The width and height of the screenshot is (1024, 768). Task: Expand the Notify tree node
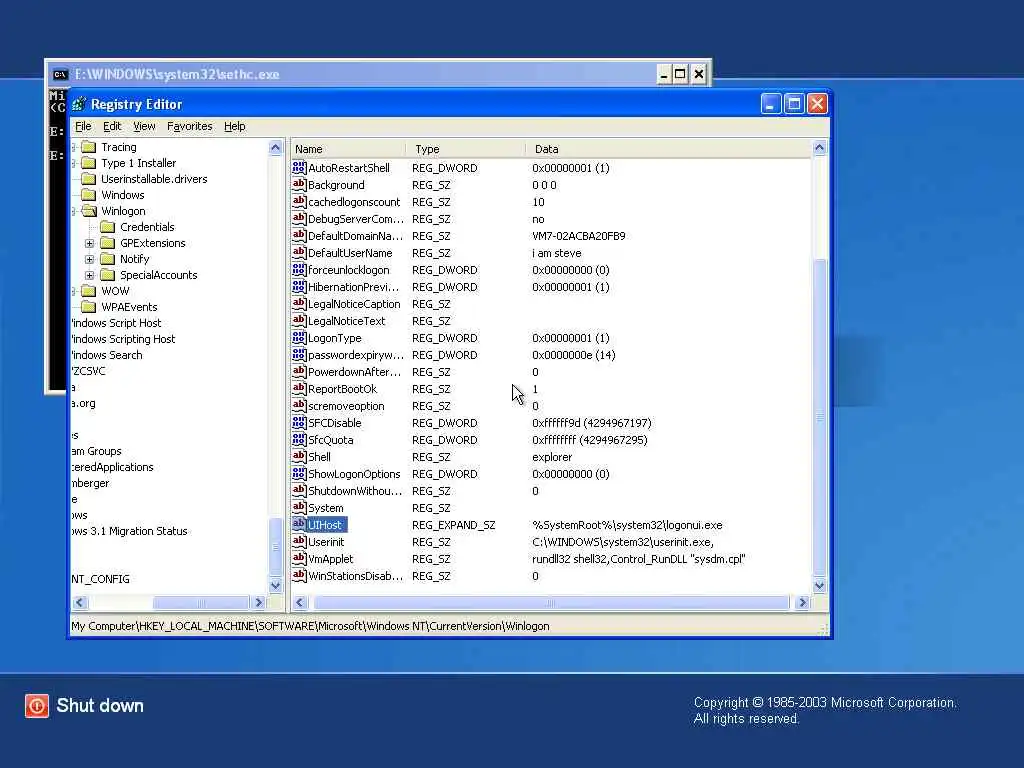click(x=89, y=259)
